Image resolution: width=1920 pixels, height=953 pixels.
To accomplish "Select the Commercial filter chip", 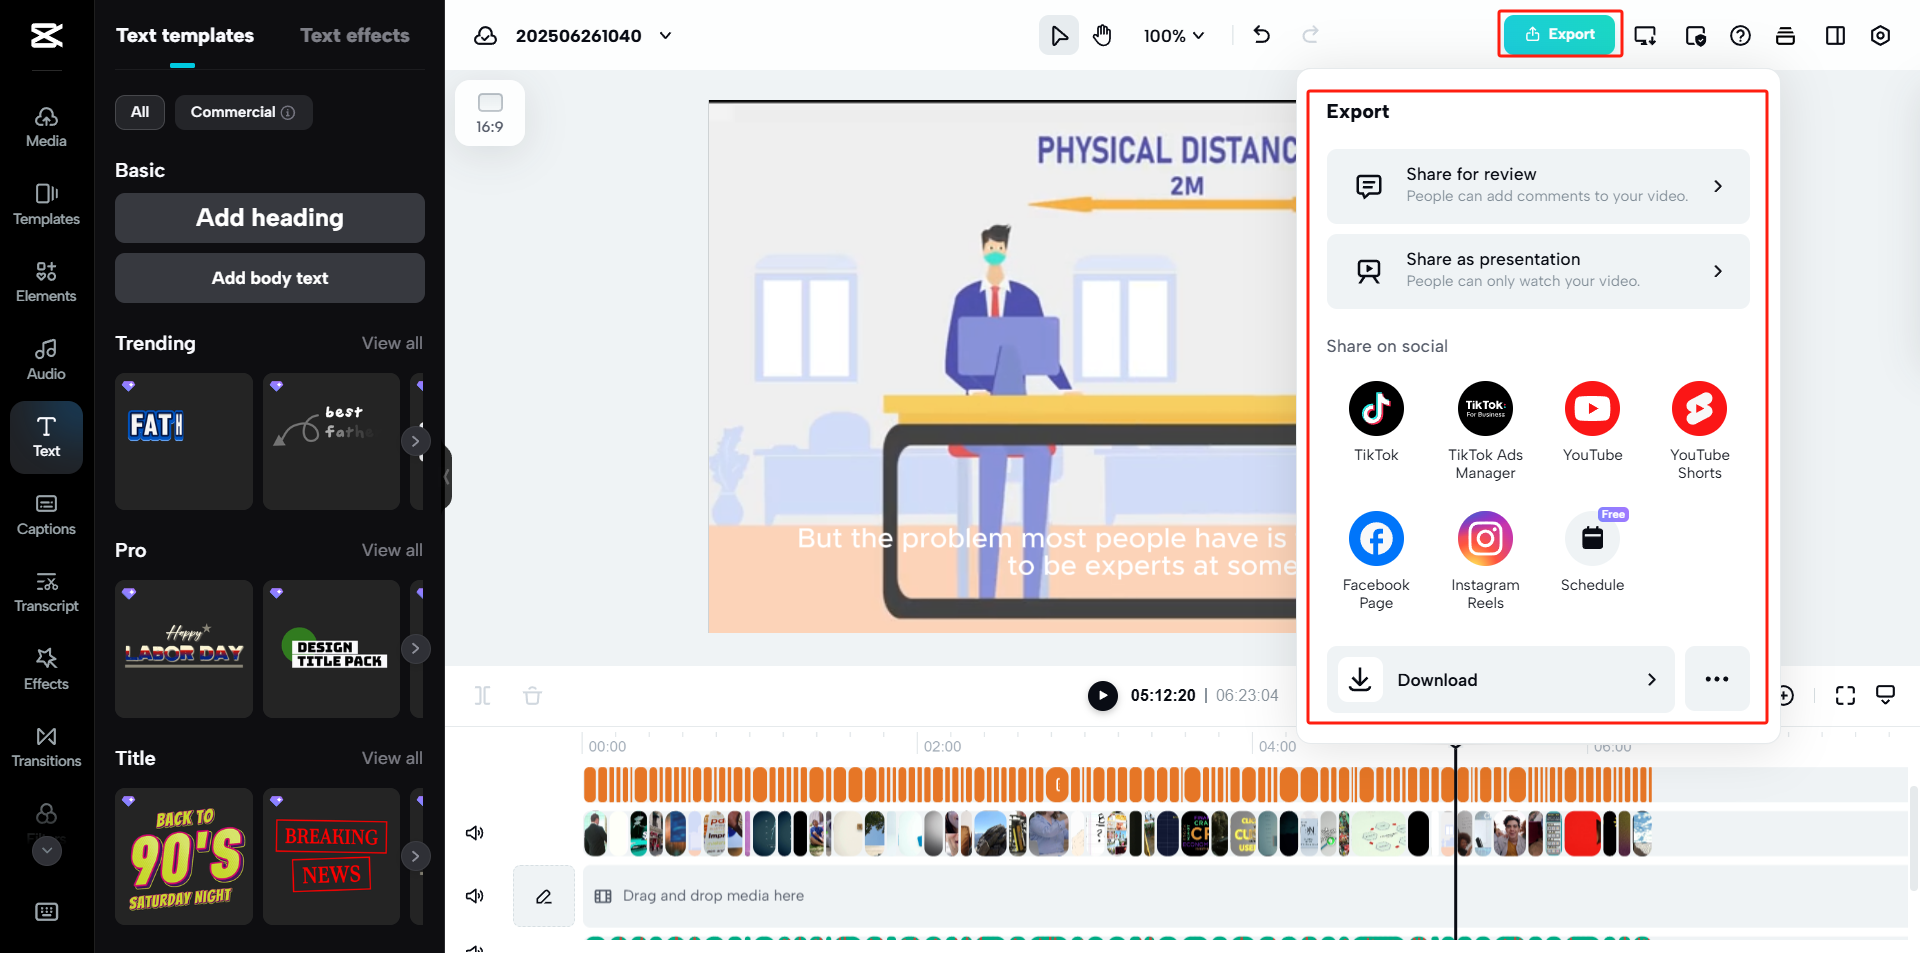I will (x=243, y=112).
